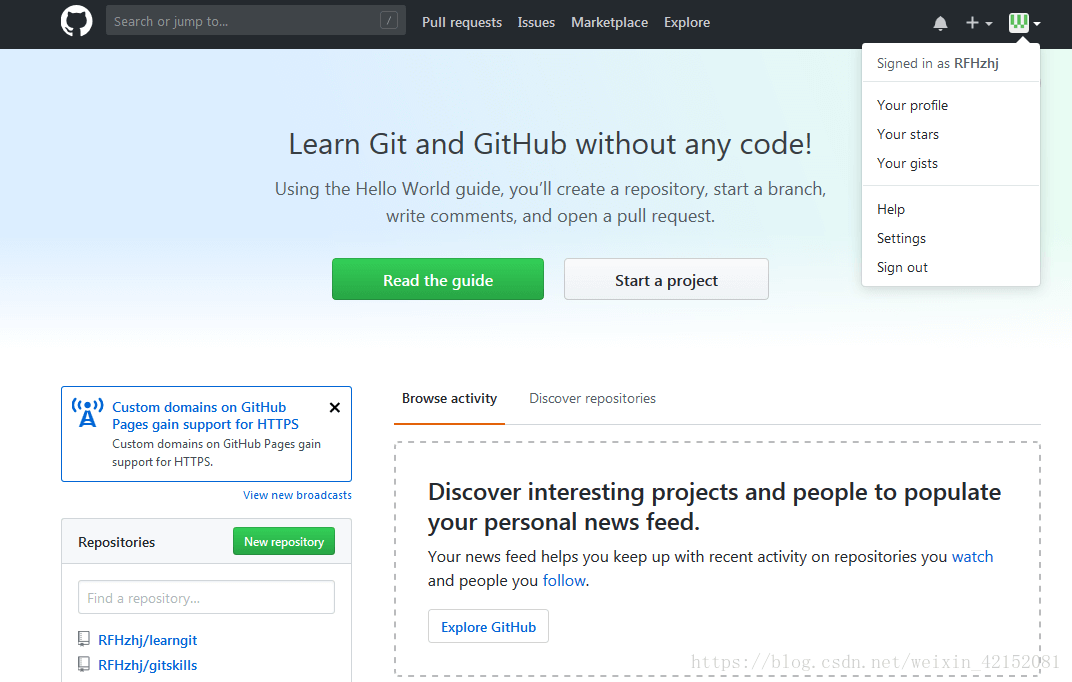Go to Marketplace

[x=609, y=23]
